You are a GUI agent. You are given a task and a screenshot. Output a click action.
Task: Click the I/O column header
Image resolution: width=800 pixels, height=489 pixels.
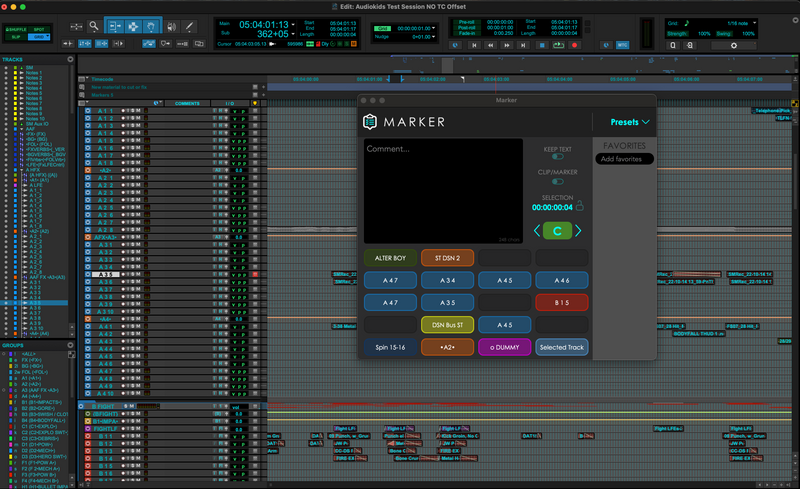(230, 103)
